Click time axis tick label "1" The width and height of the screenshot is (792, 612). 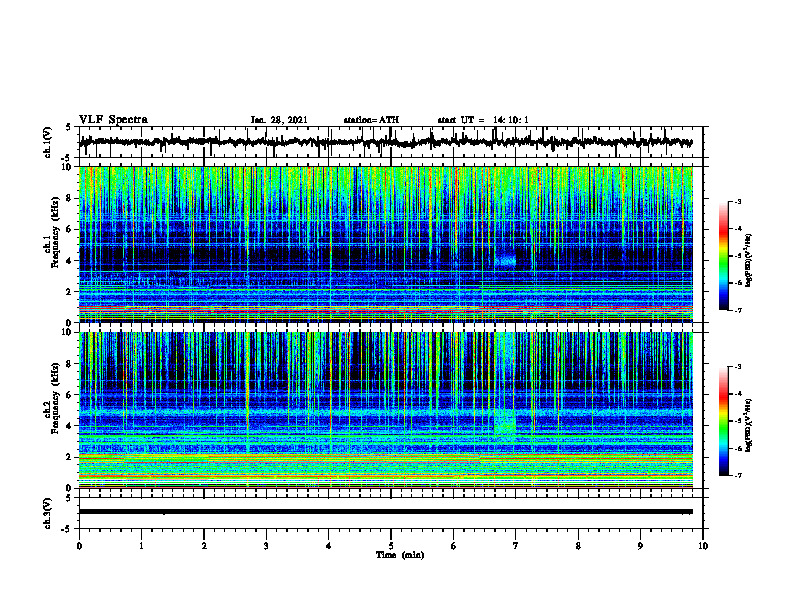point(141,546)
